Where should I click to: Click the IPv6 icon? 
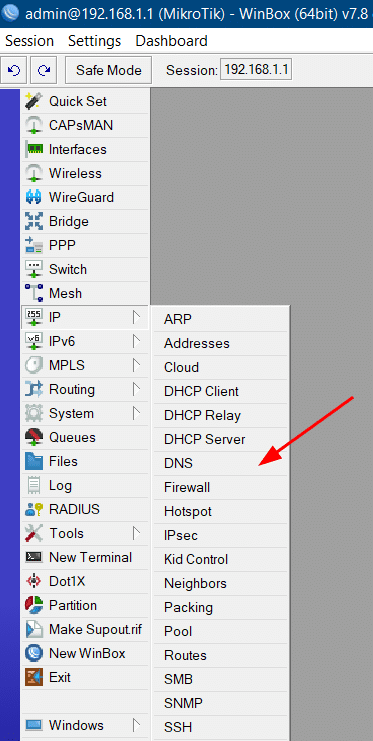(34, 341)
